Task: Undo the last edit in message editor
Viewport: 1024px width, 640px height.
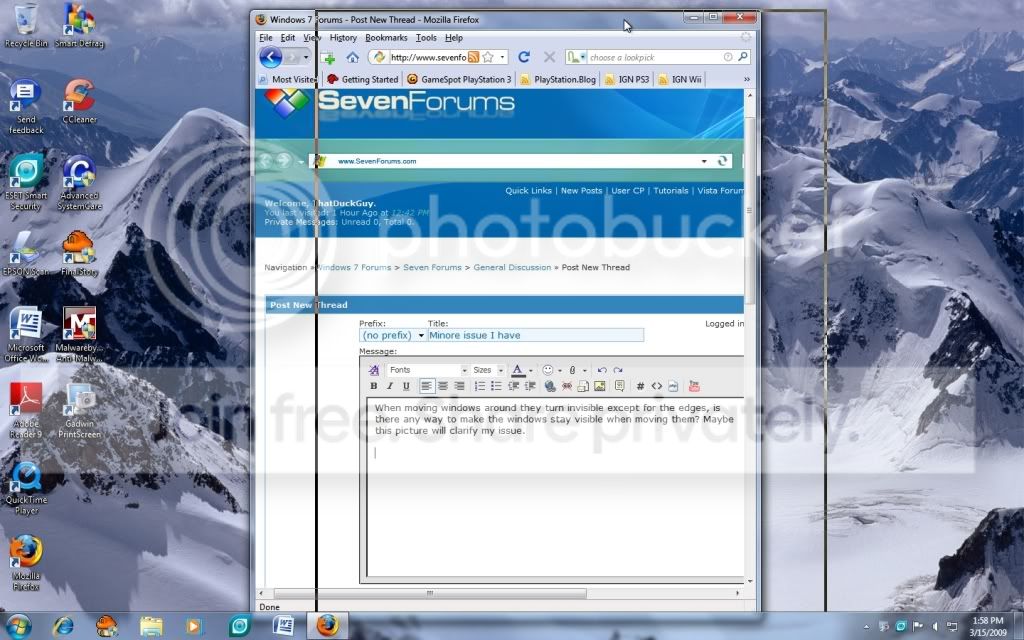Action: 601,370
